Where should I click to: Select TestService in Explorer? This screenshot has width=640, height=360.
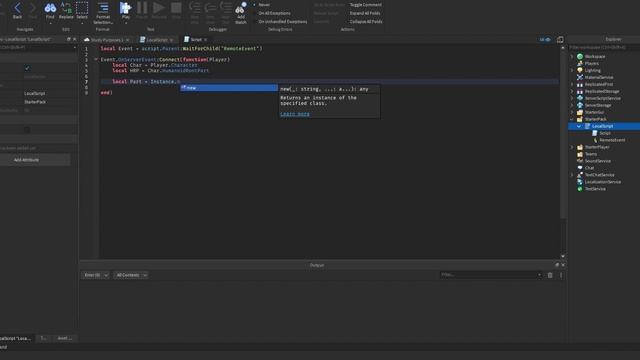595,189
